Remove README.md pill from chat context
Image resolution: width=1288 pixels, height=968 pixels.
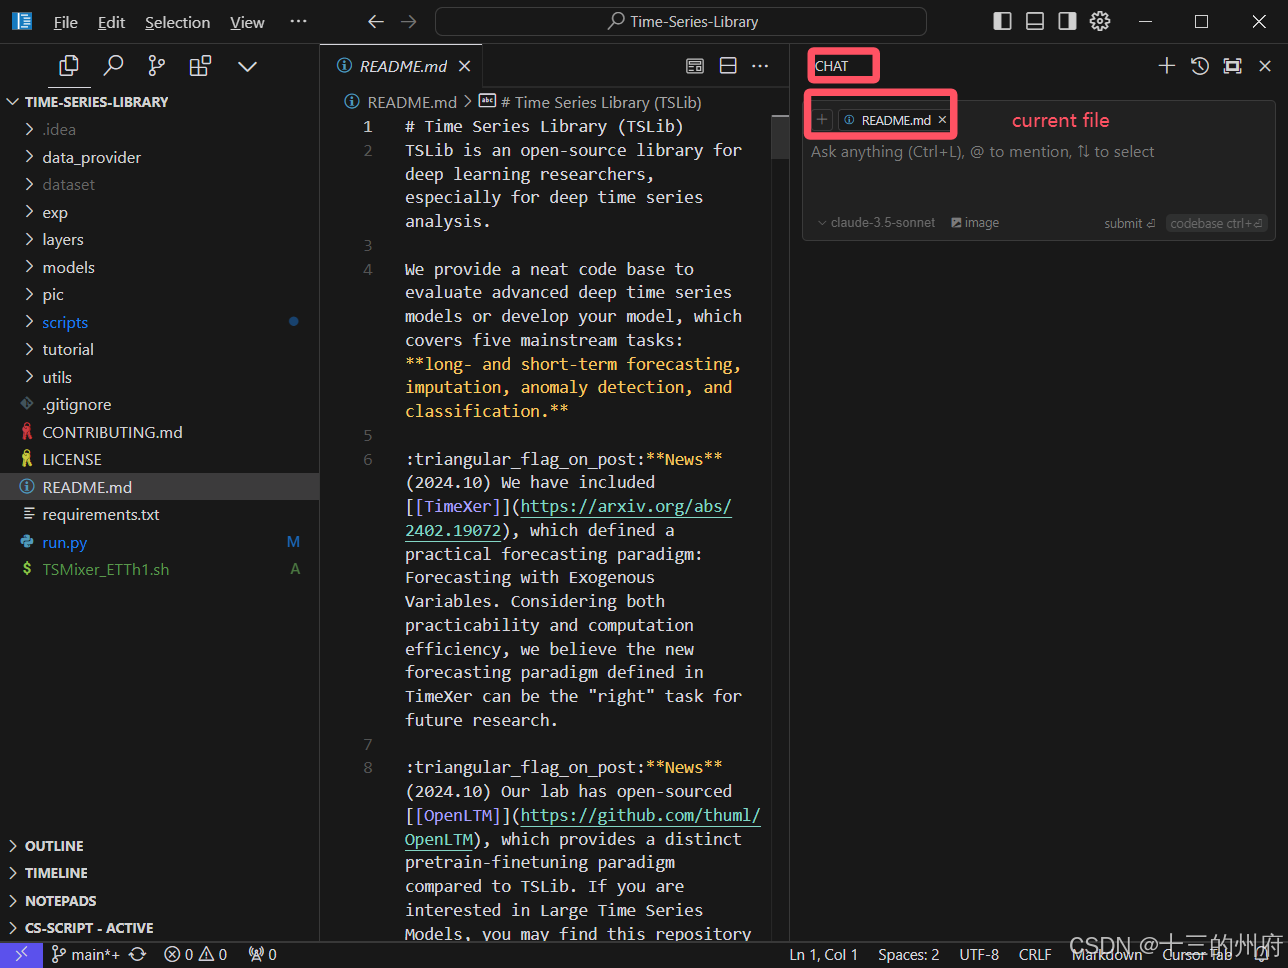pyautogui.click(x=942, y=120)
